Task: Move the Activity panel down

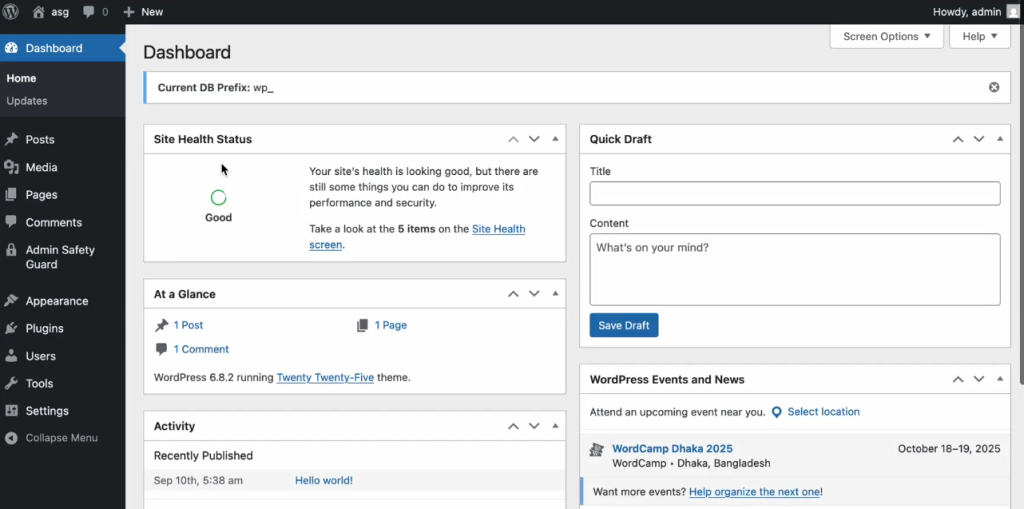Action: pyautogui.click(x=534, y=427)
